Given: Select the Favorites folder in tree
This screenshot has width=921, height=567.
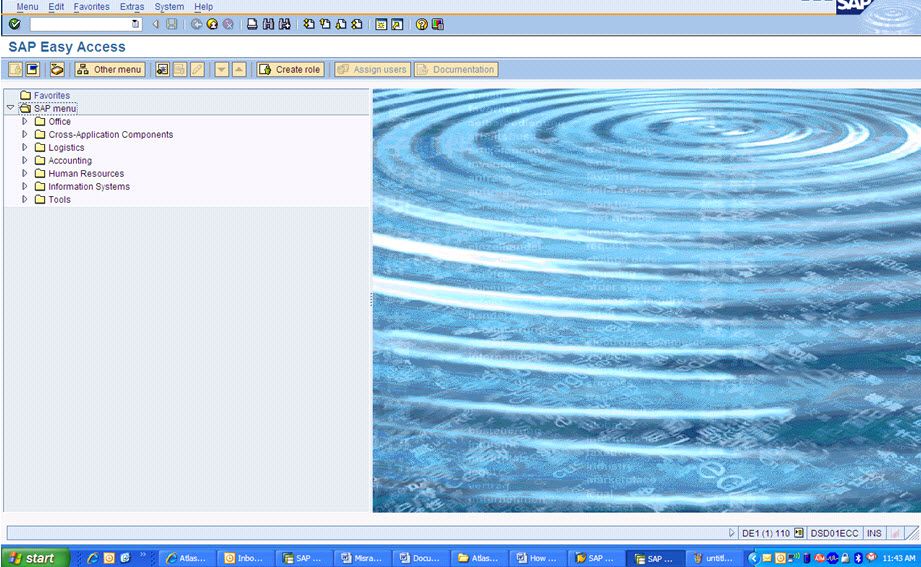Looking at the screenshot, I should (x=52, y=95).
